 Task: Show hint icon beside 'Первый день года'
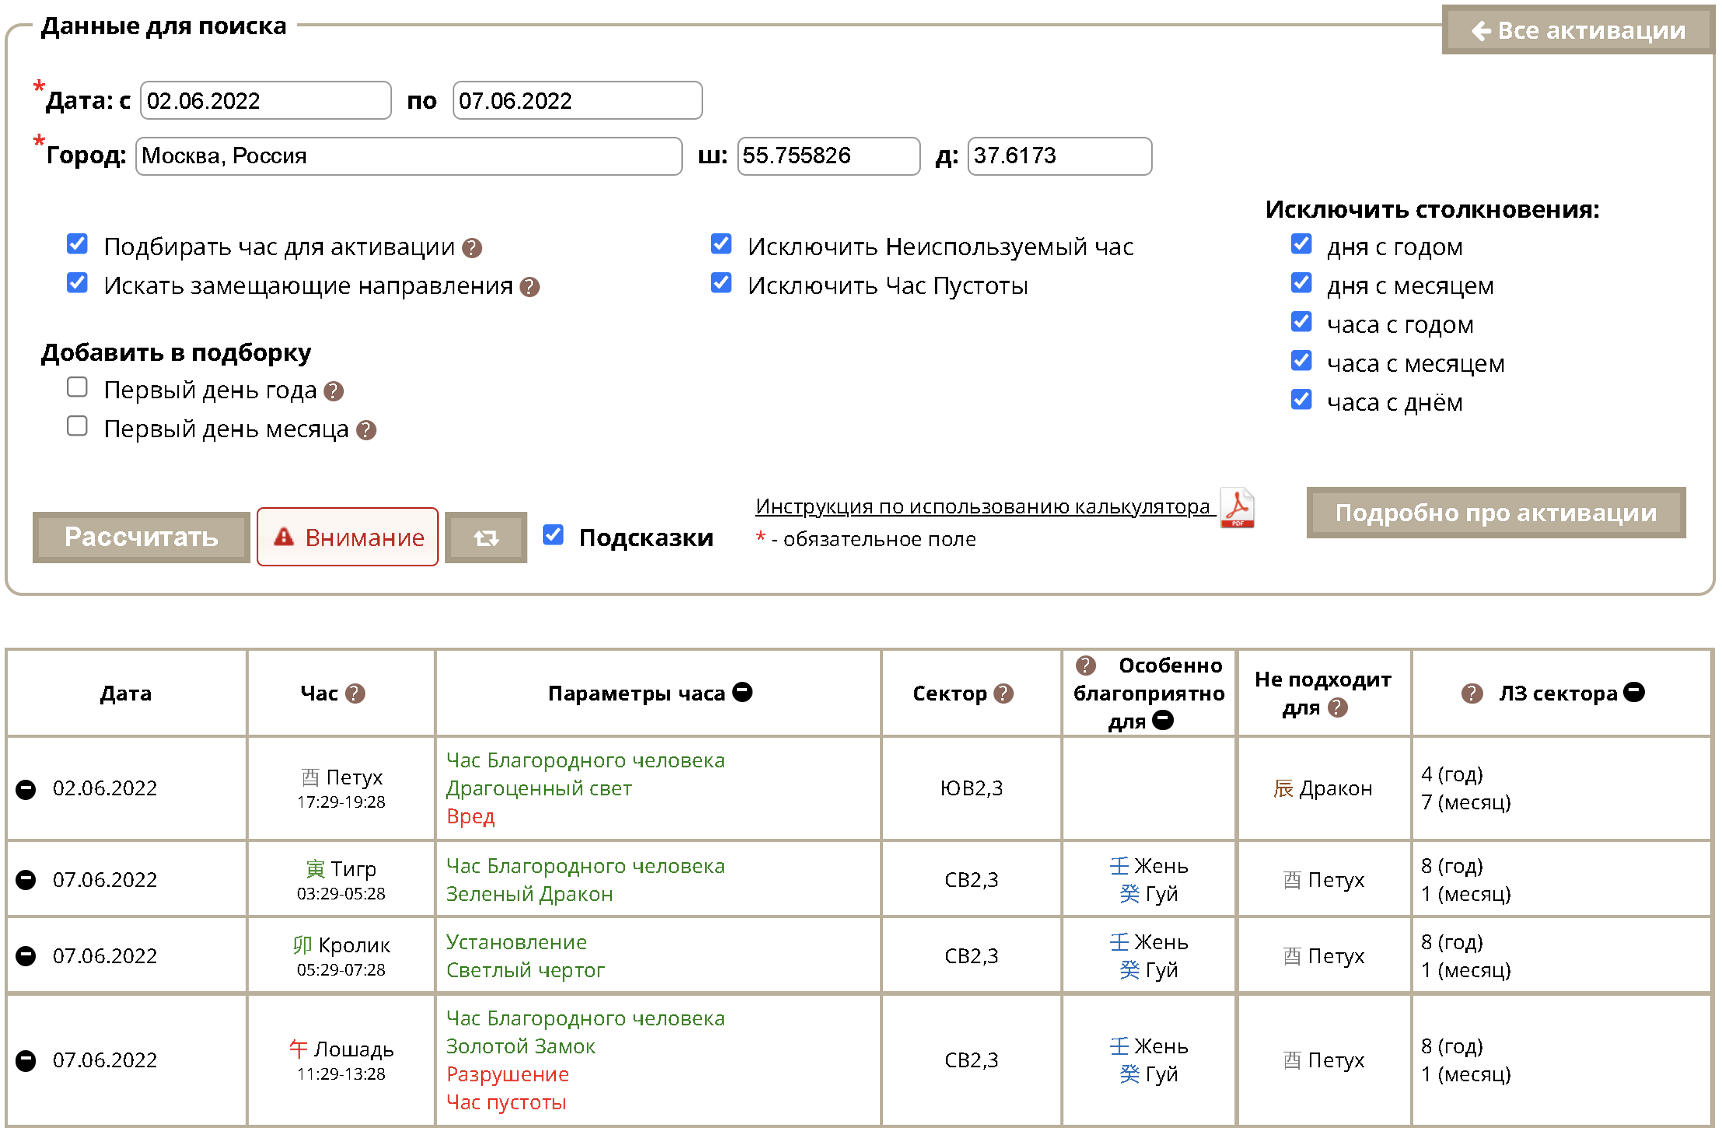click(x=334, y=392)
